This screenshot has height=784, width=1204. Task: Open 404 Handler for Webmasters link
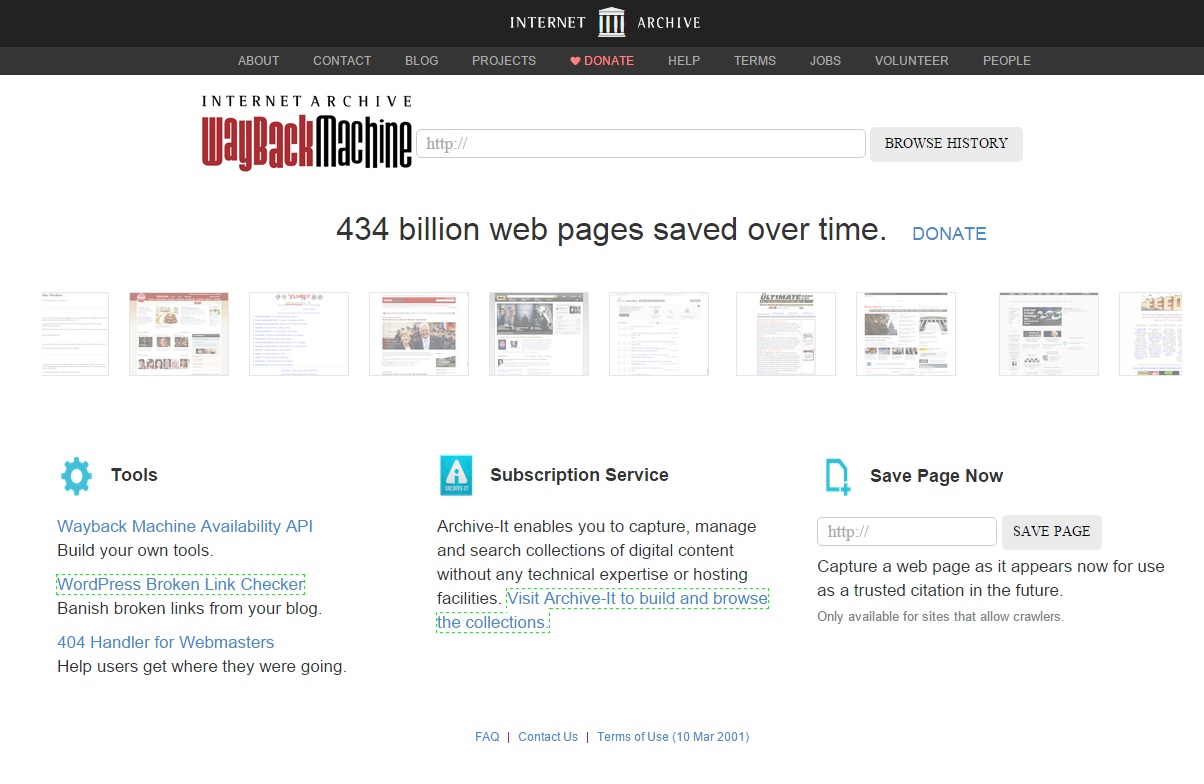[x=165, y=642]
